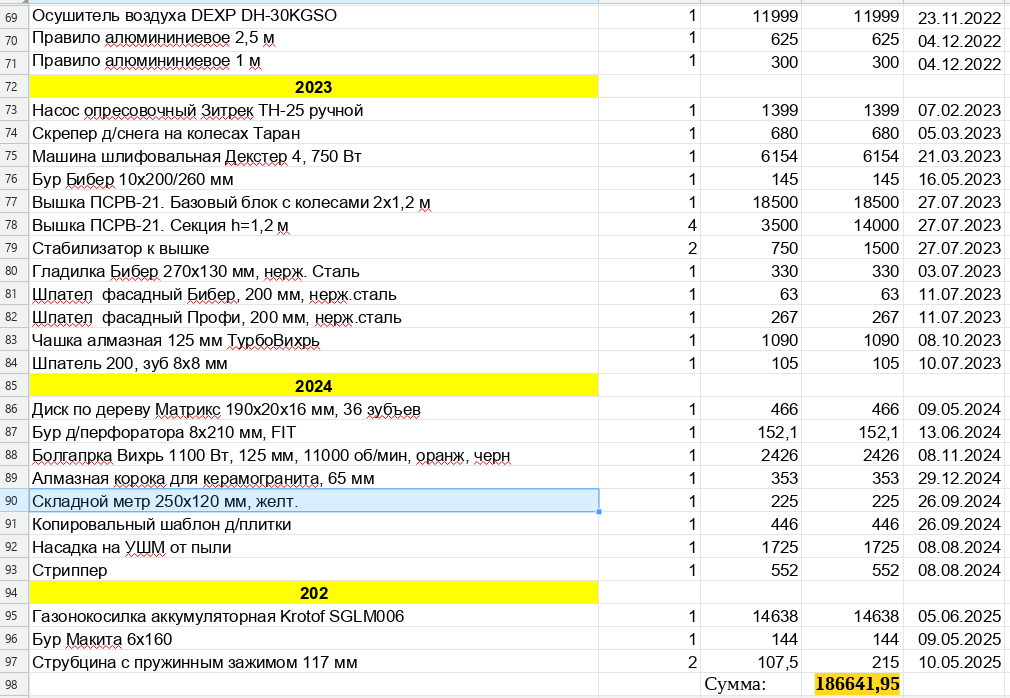Select the total cell 186641,95
Viewport: 1010px width, 698px height.
[852, 684]
